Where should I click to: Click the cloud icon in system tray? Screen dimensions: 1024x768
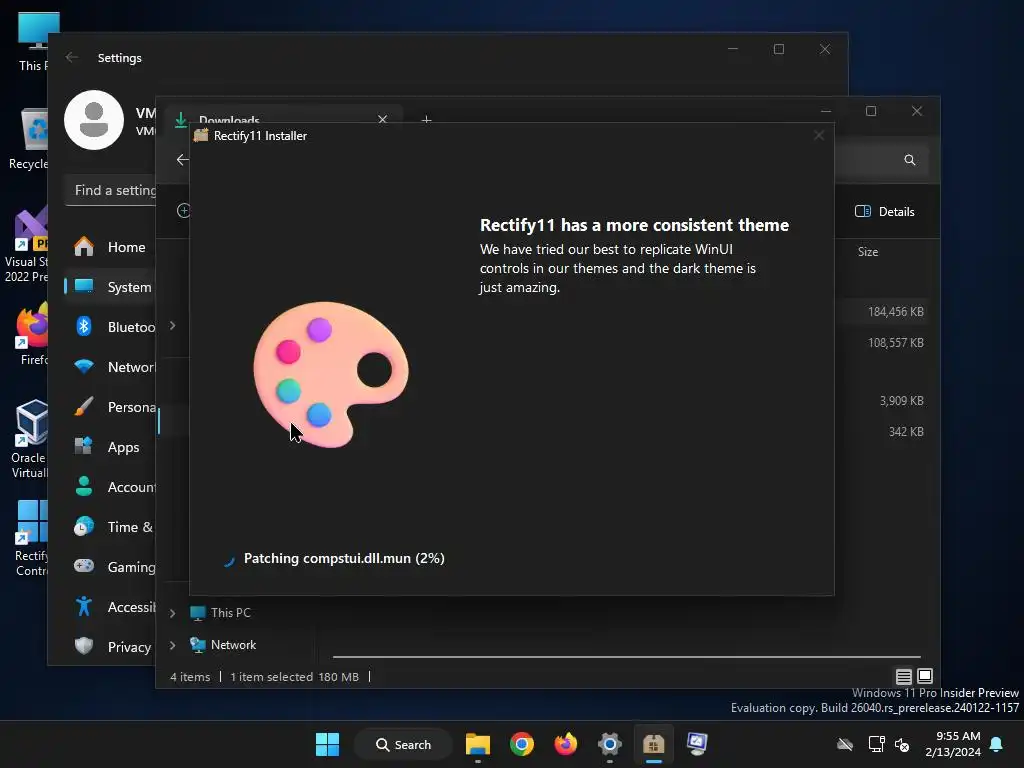pyautogui.click(x=845, y=744)
